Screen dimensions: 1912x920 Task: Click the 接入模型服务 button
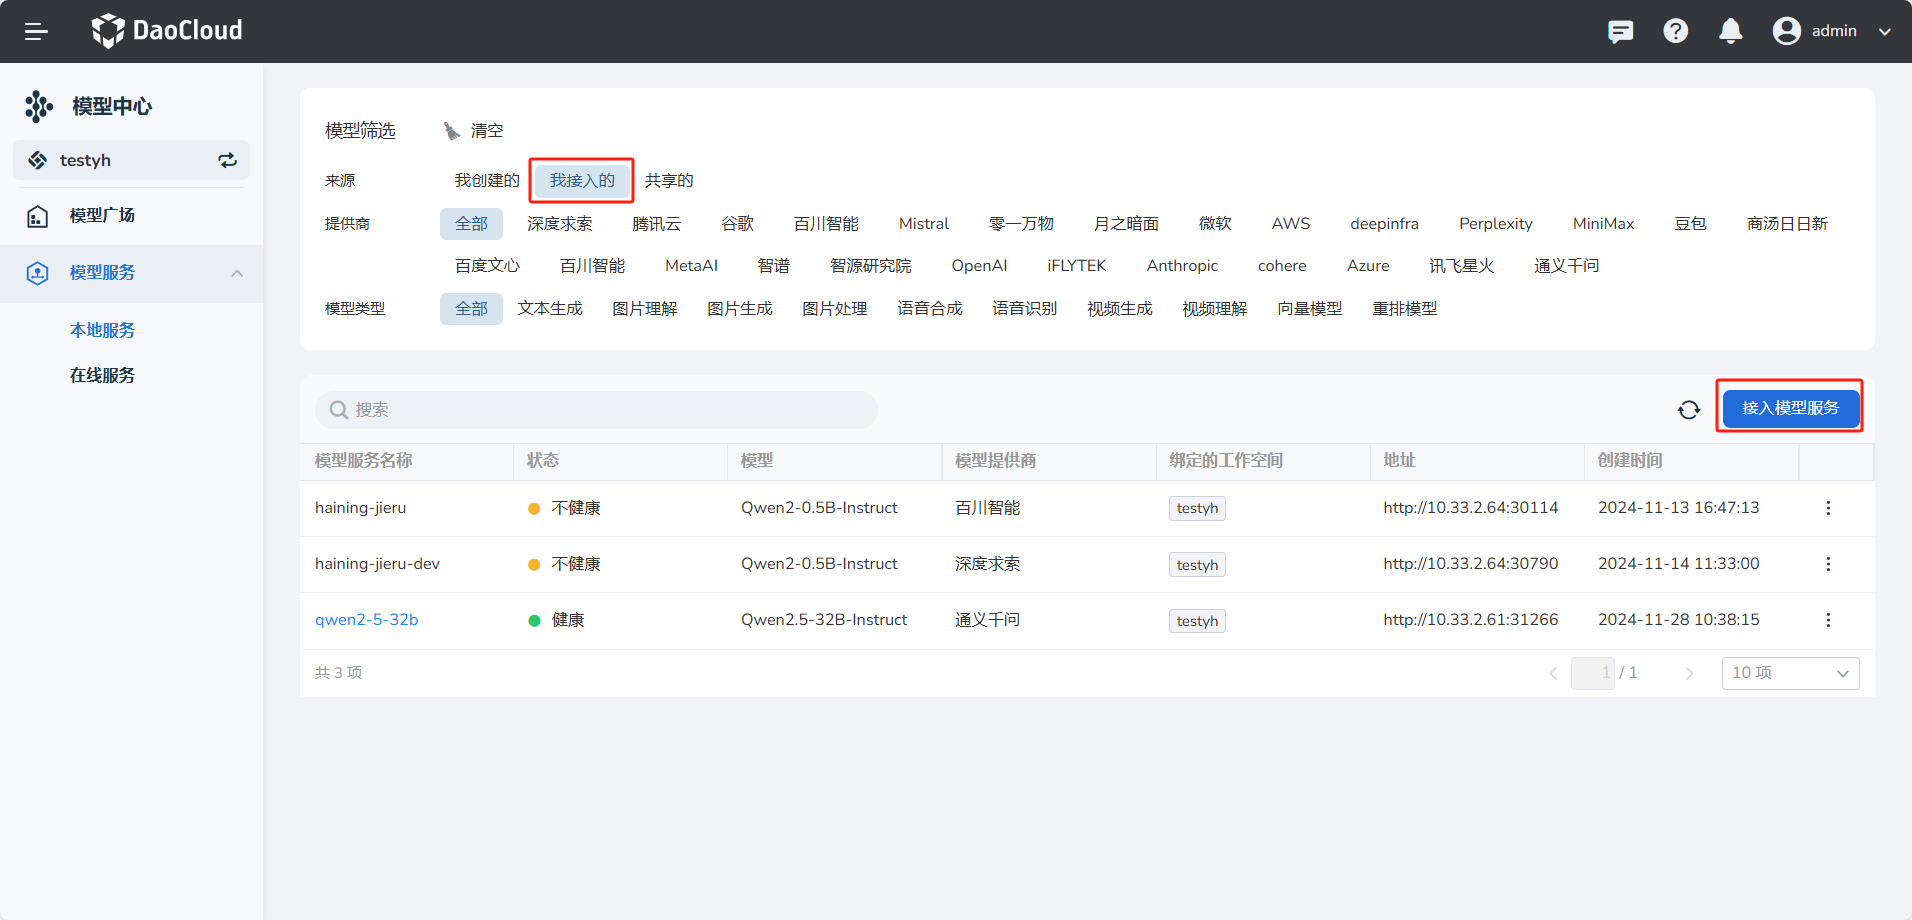point(1790,408)
